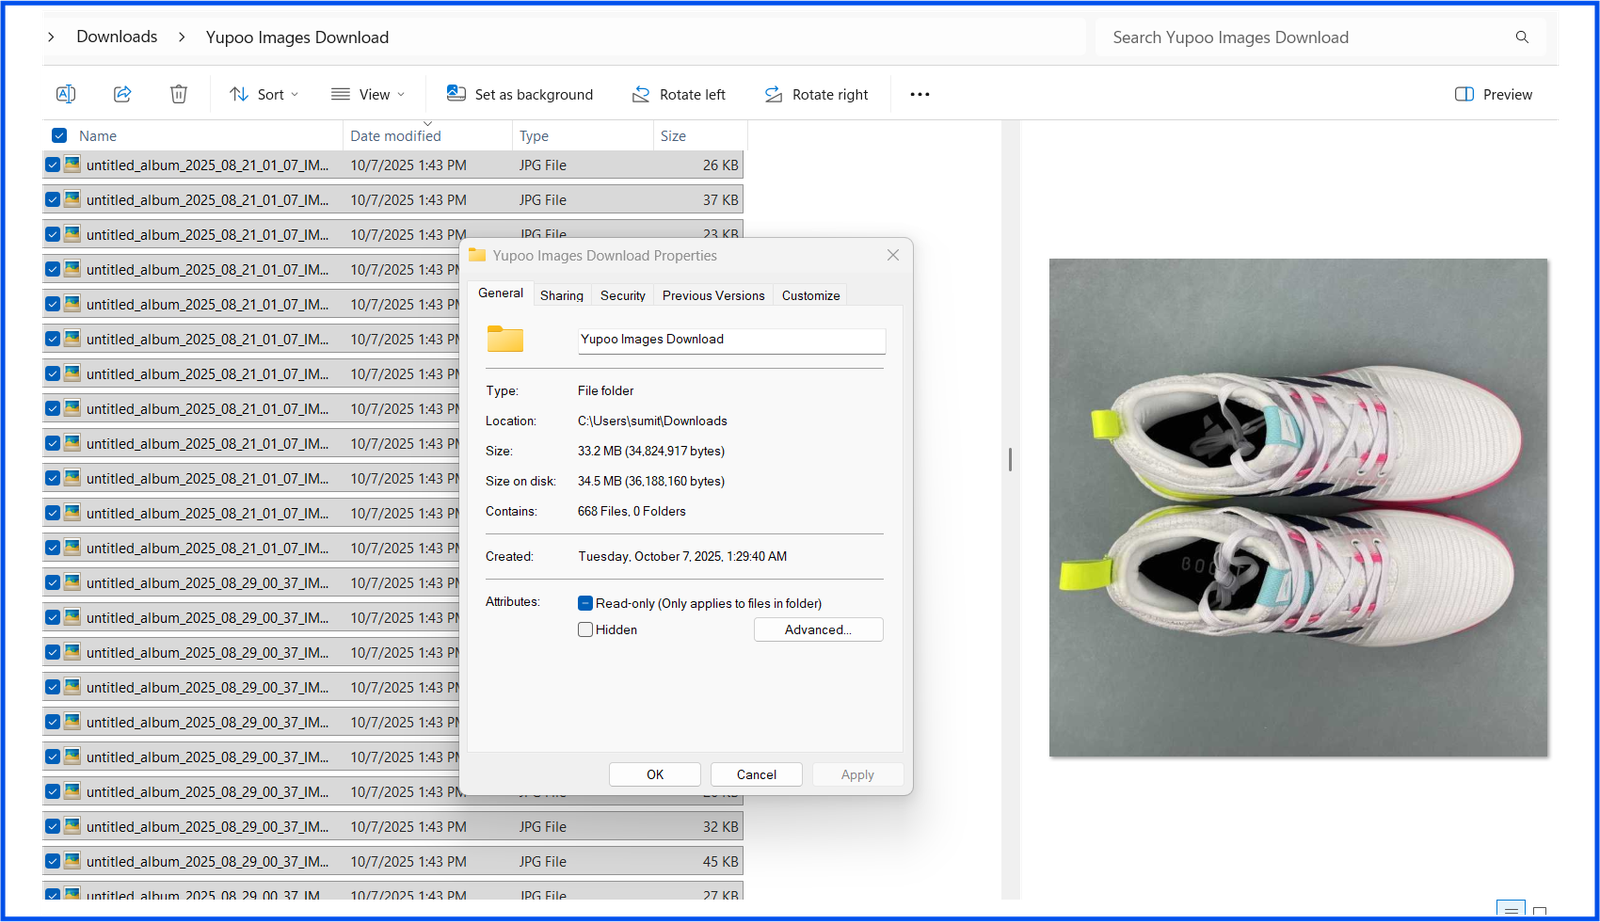Rotate the image left
Viewport: 1600px width, 922px height.
(x=678, y=94)
